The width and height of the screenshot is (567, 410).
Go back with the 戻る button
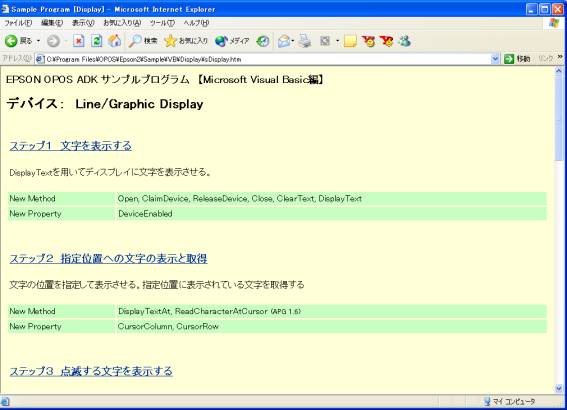(x=18, y=41)
